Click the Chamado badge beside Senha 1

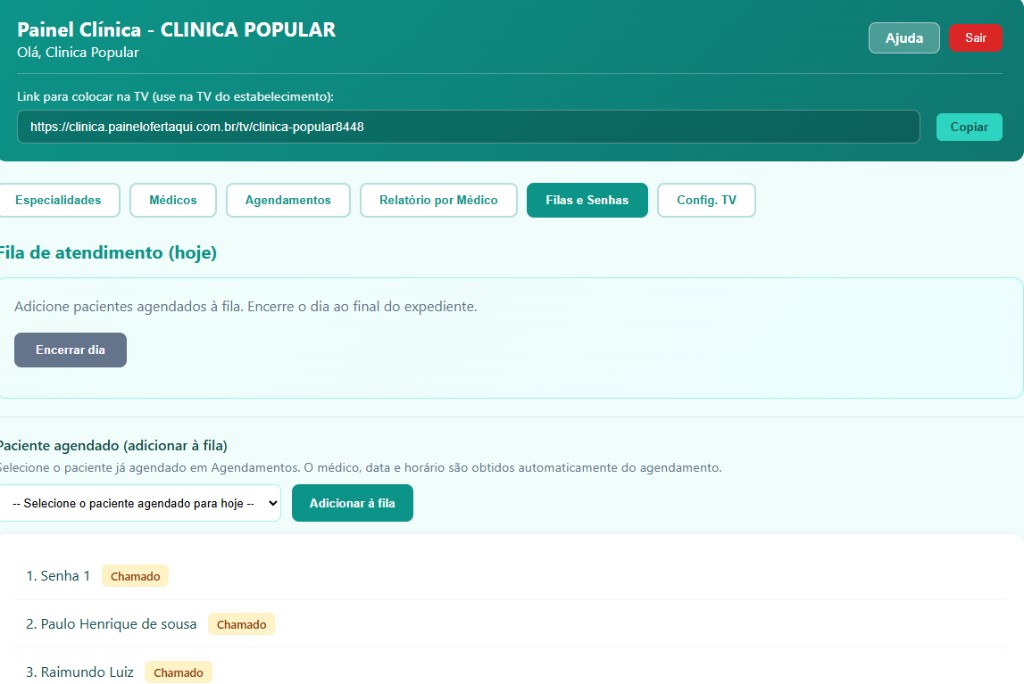[x=135, y=576]
